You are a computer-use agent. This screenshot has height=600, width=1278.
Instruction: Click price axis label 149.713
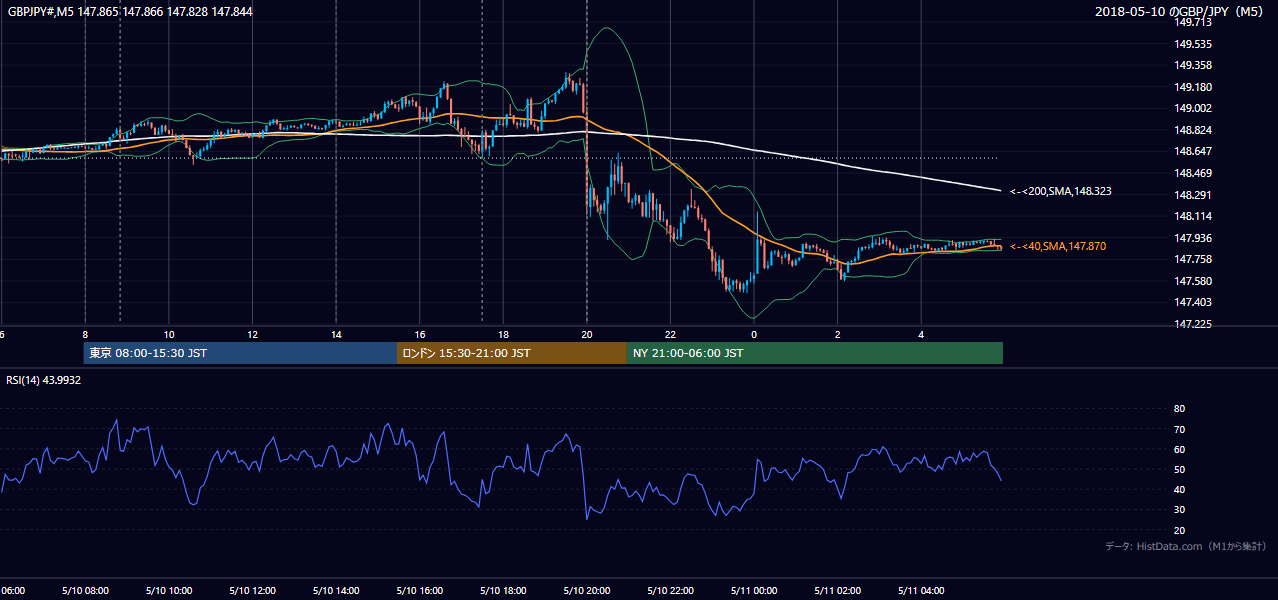click(1192, 22)
